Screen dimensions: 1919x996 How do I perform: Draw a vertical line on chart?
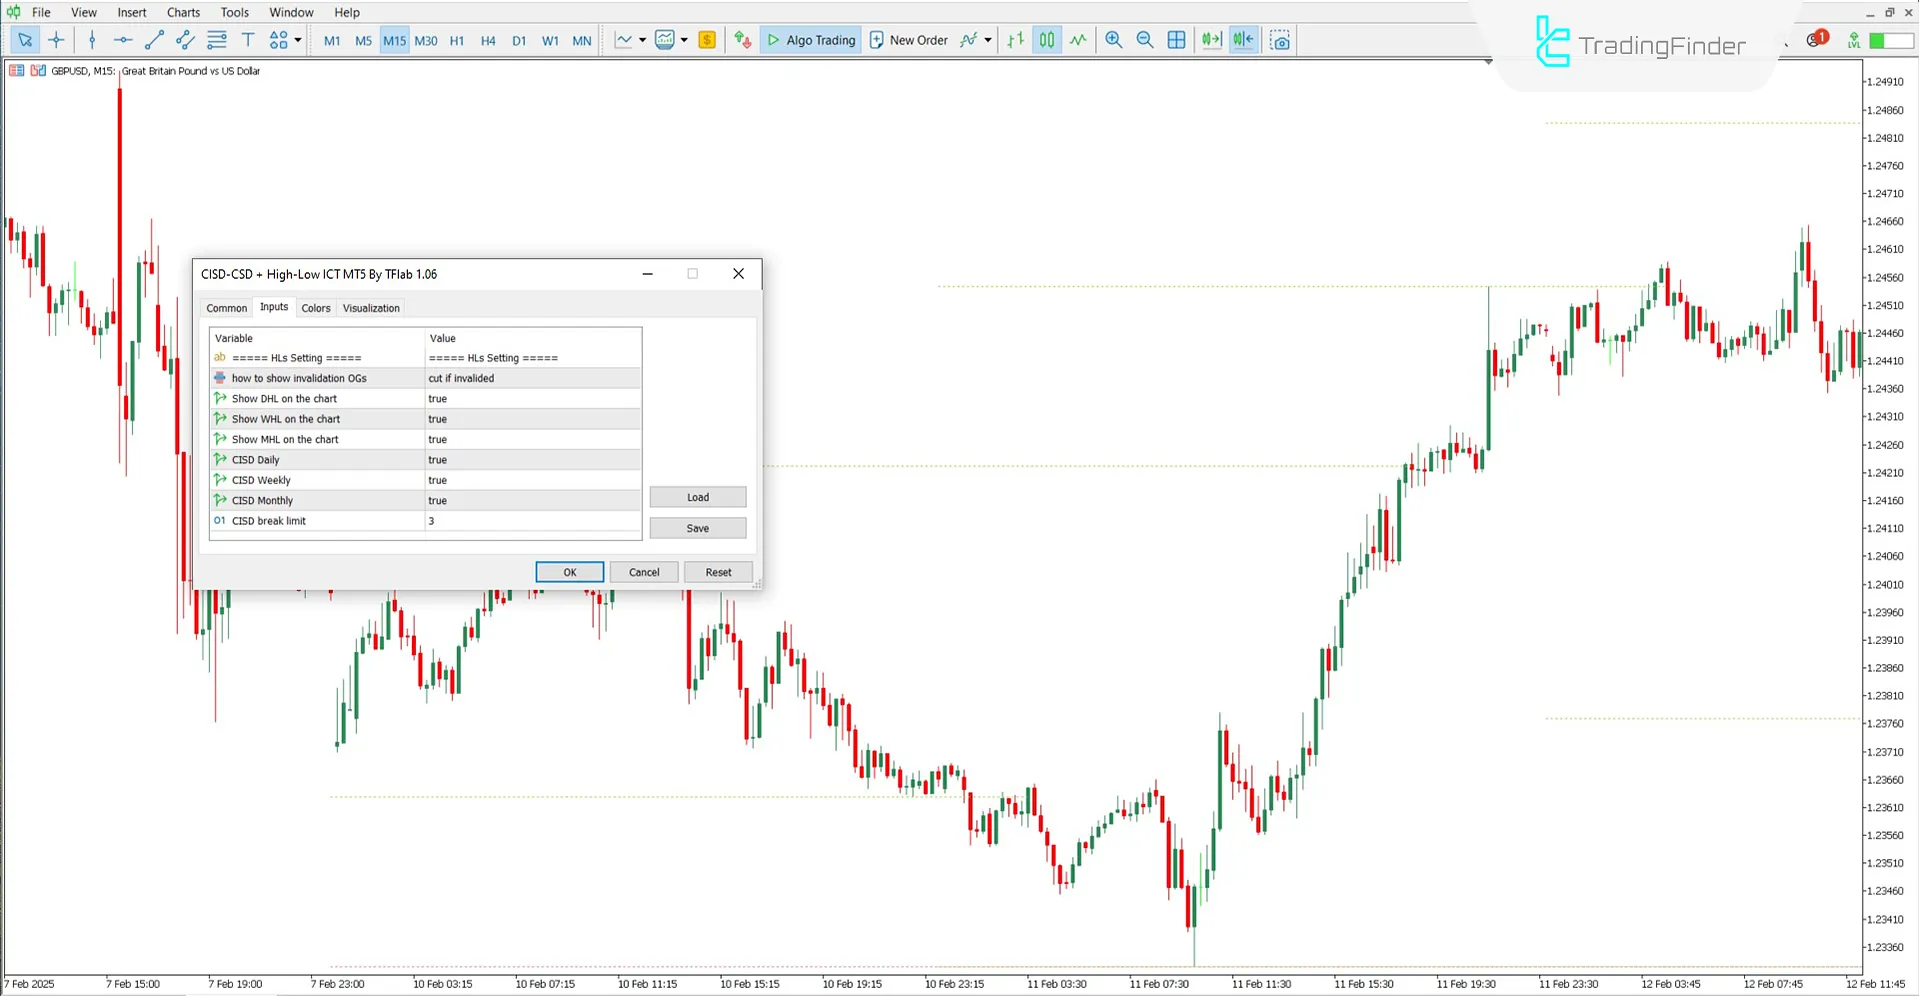[92, 40]
